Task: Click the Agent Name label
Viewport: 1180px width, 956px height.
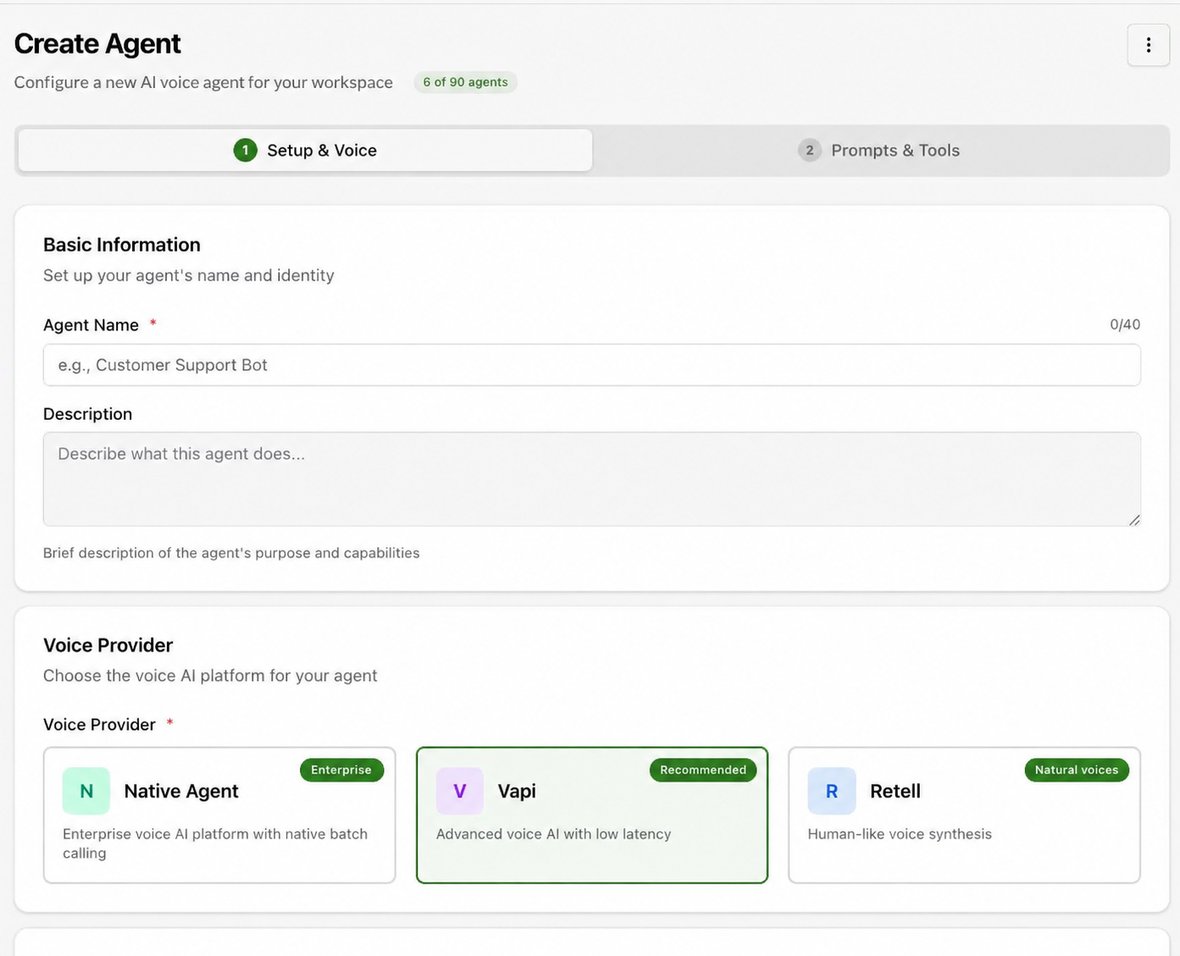Action: 91,325
